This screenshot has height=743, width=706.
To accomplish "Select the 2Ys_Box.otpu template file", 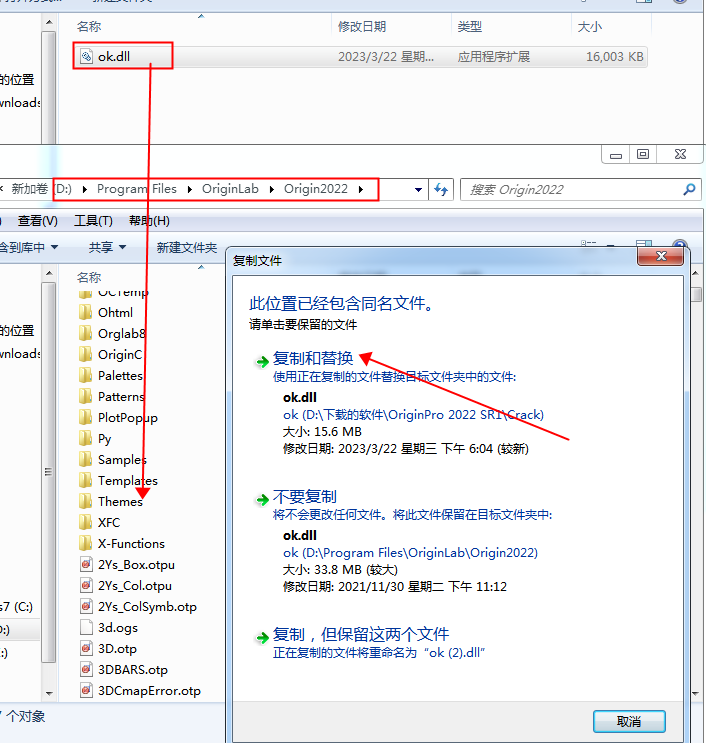I will pyautogui.click(x=135, y=565).
